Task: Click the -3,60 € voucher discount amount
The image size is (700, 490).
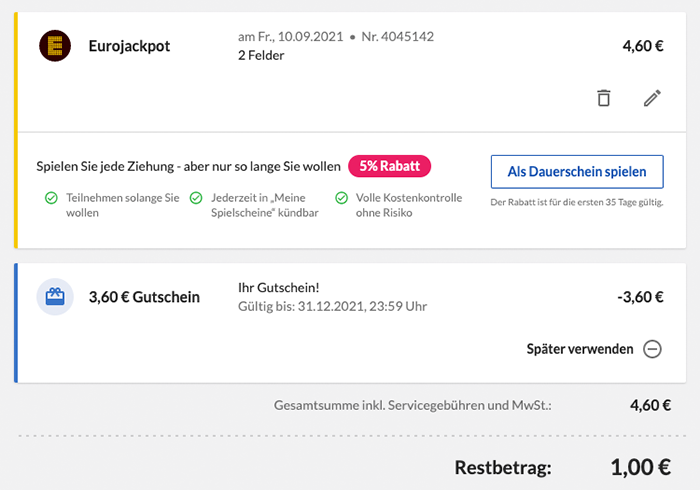Action: (641, 297)
